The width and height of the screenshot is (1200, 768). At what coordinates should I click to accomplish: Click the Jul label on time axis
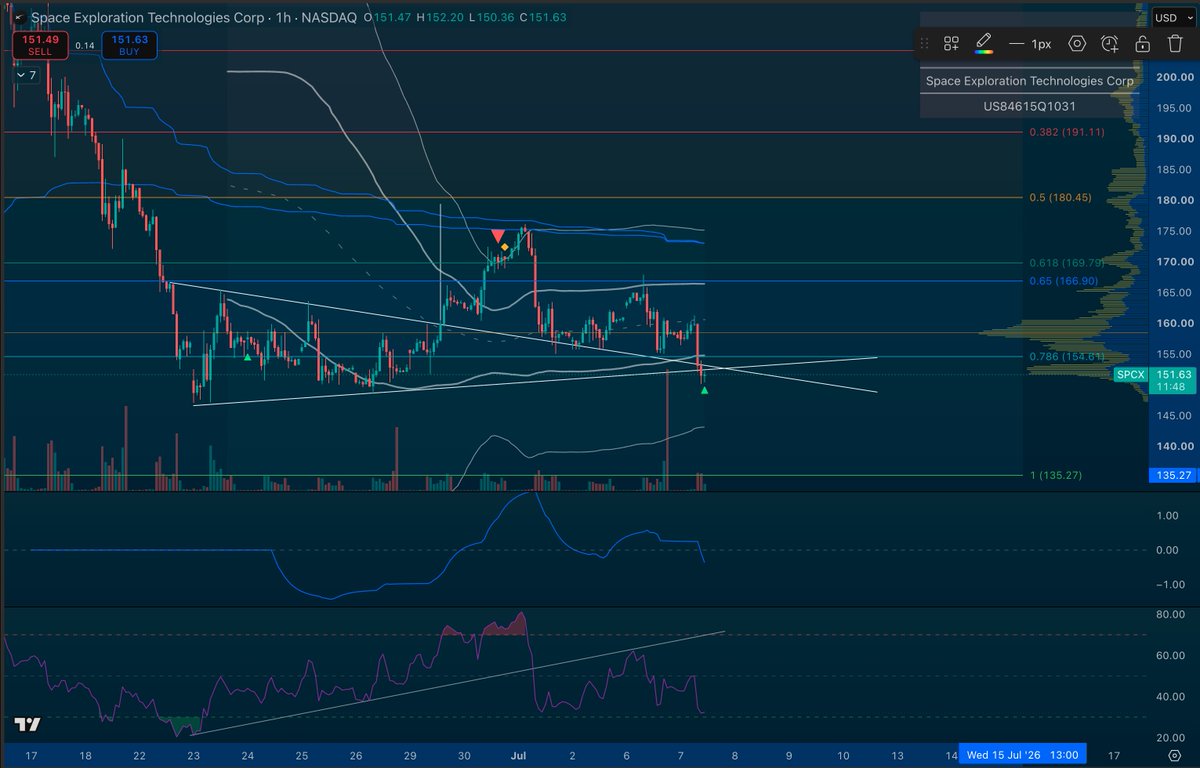coord(518,755)
